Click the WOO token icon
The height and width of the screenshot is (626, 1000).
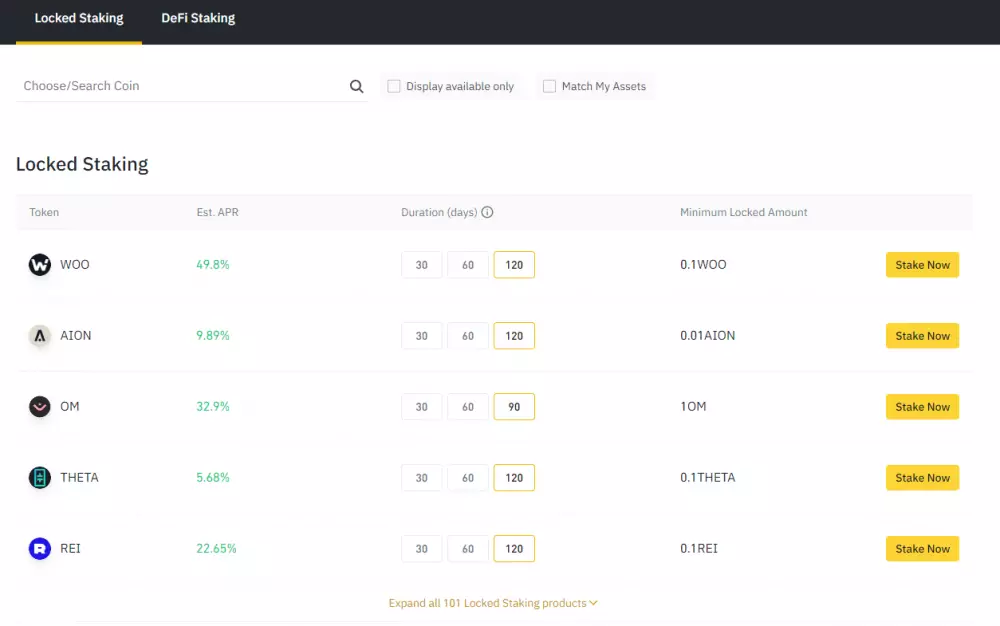[39, 264]
